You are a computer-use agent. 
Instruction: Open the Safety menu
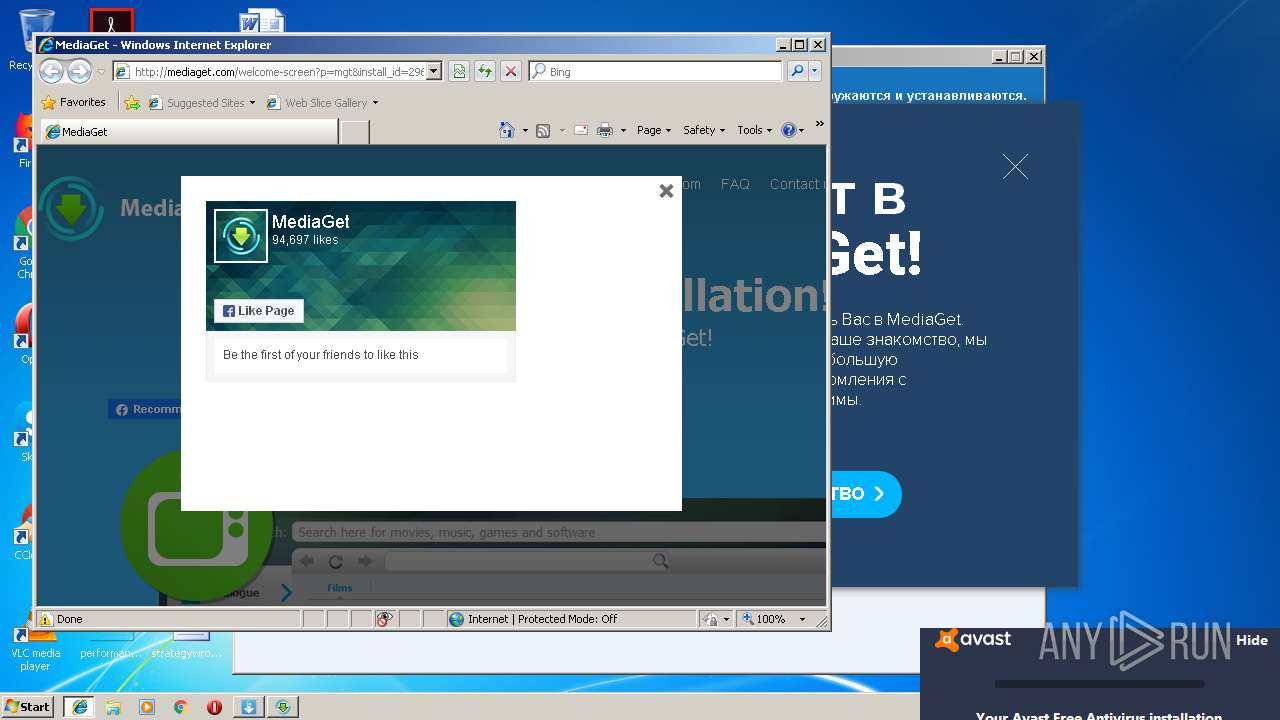[x=704, y=130]
